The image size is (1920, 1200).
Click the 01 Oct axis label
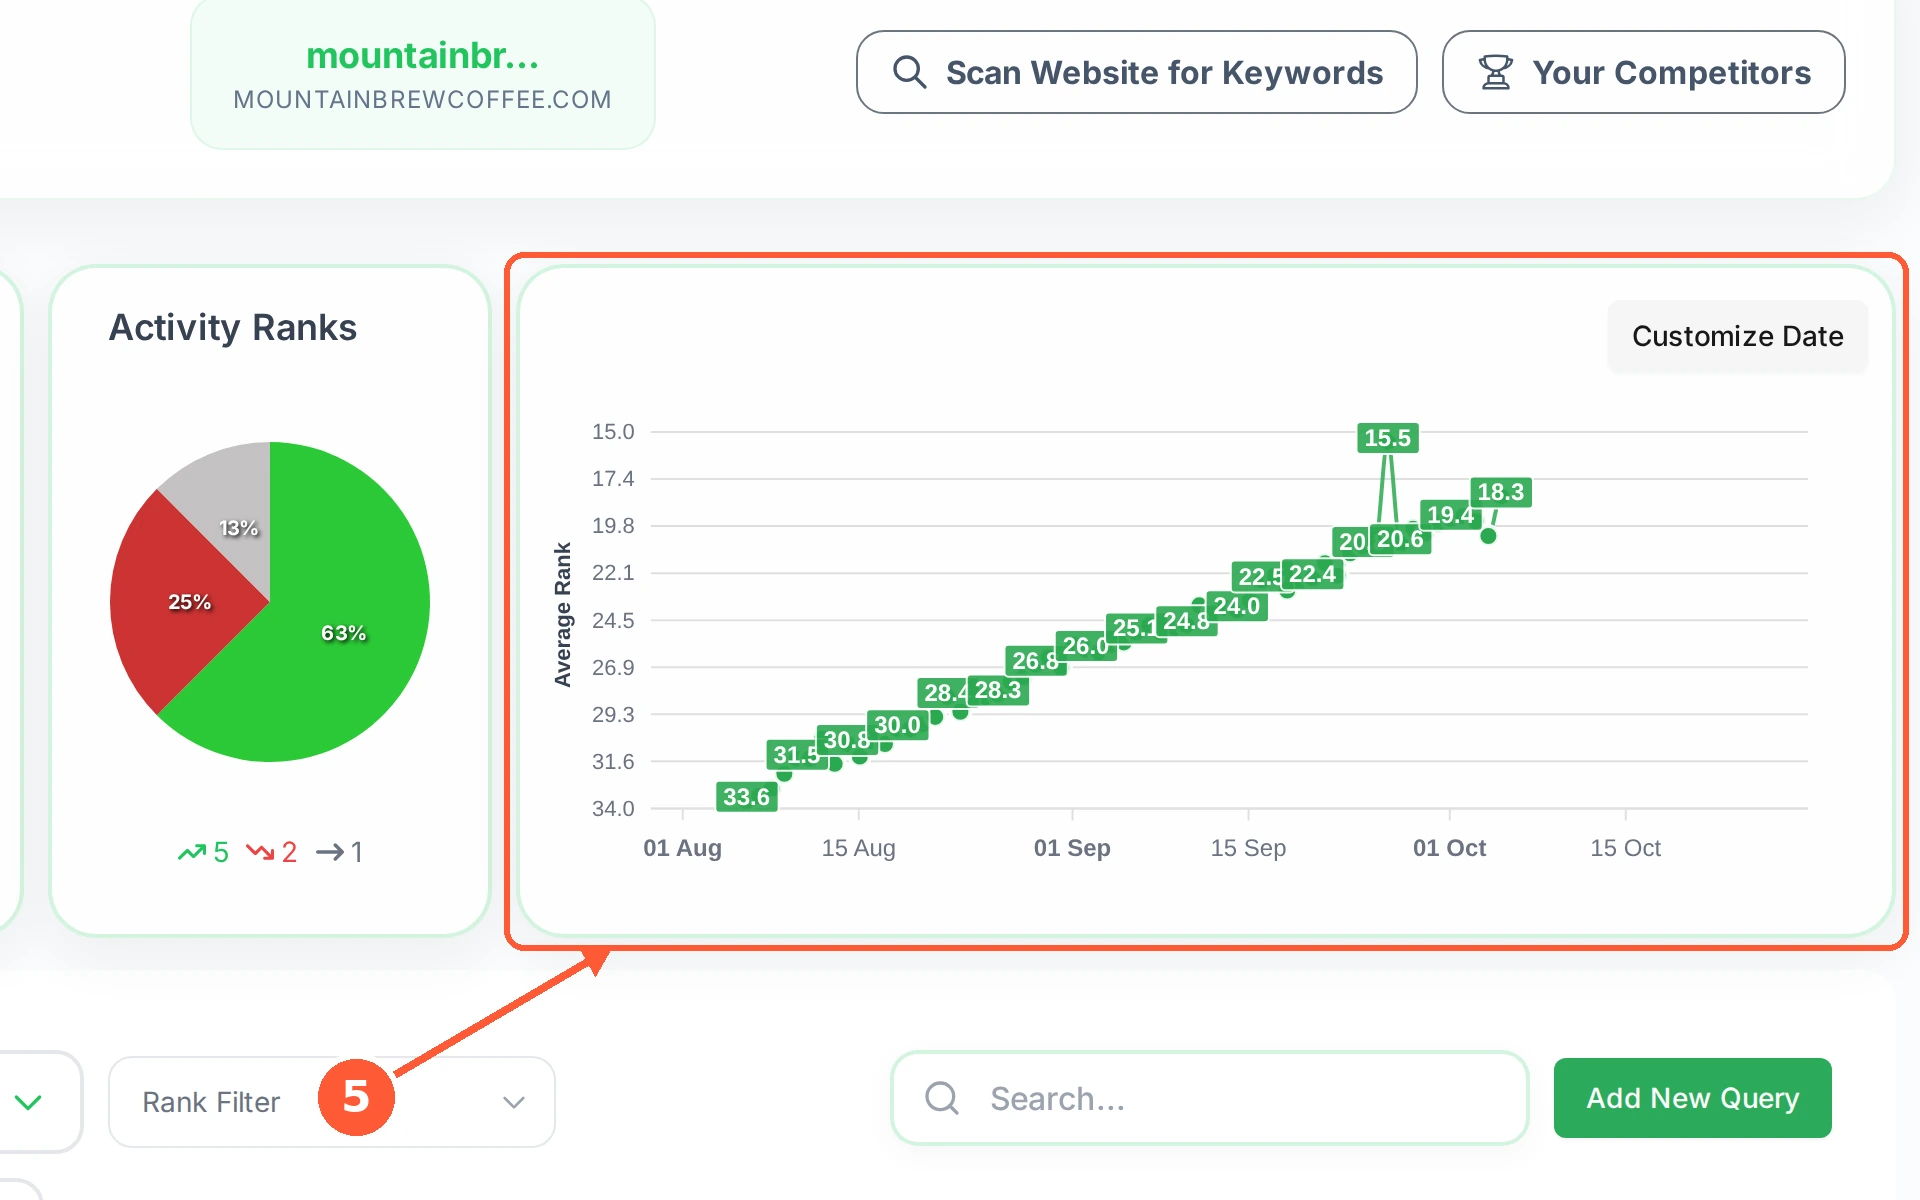[x=1449, y=848]
